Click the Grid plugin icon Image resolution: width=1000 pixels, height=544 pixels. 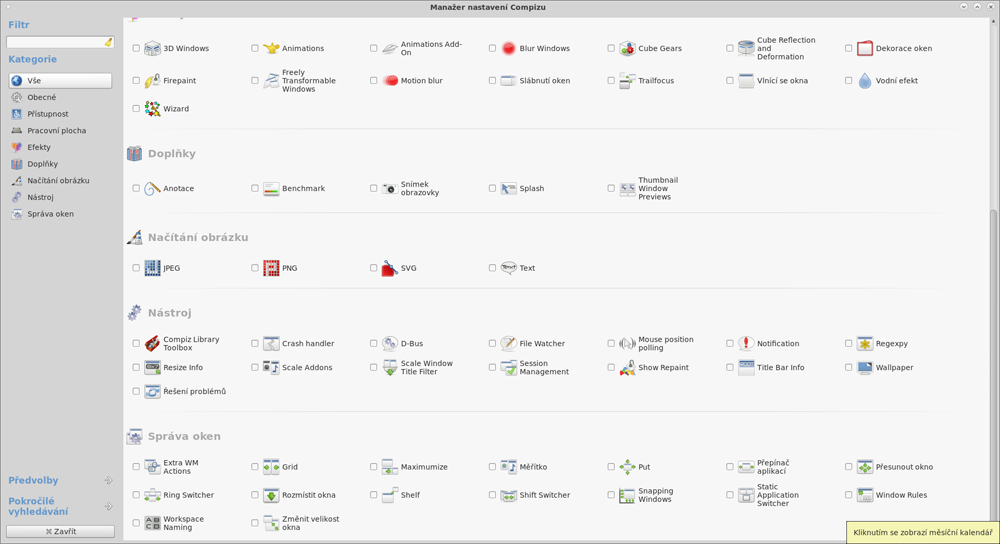271,467
